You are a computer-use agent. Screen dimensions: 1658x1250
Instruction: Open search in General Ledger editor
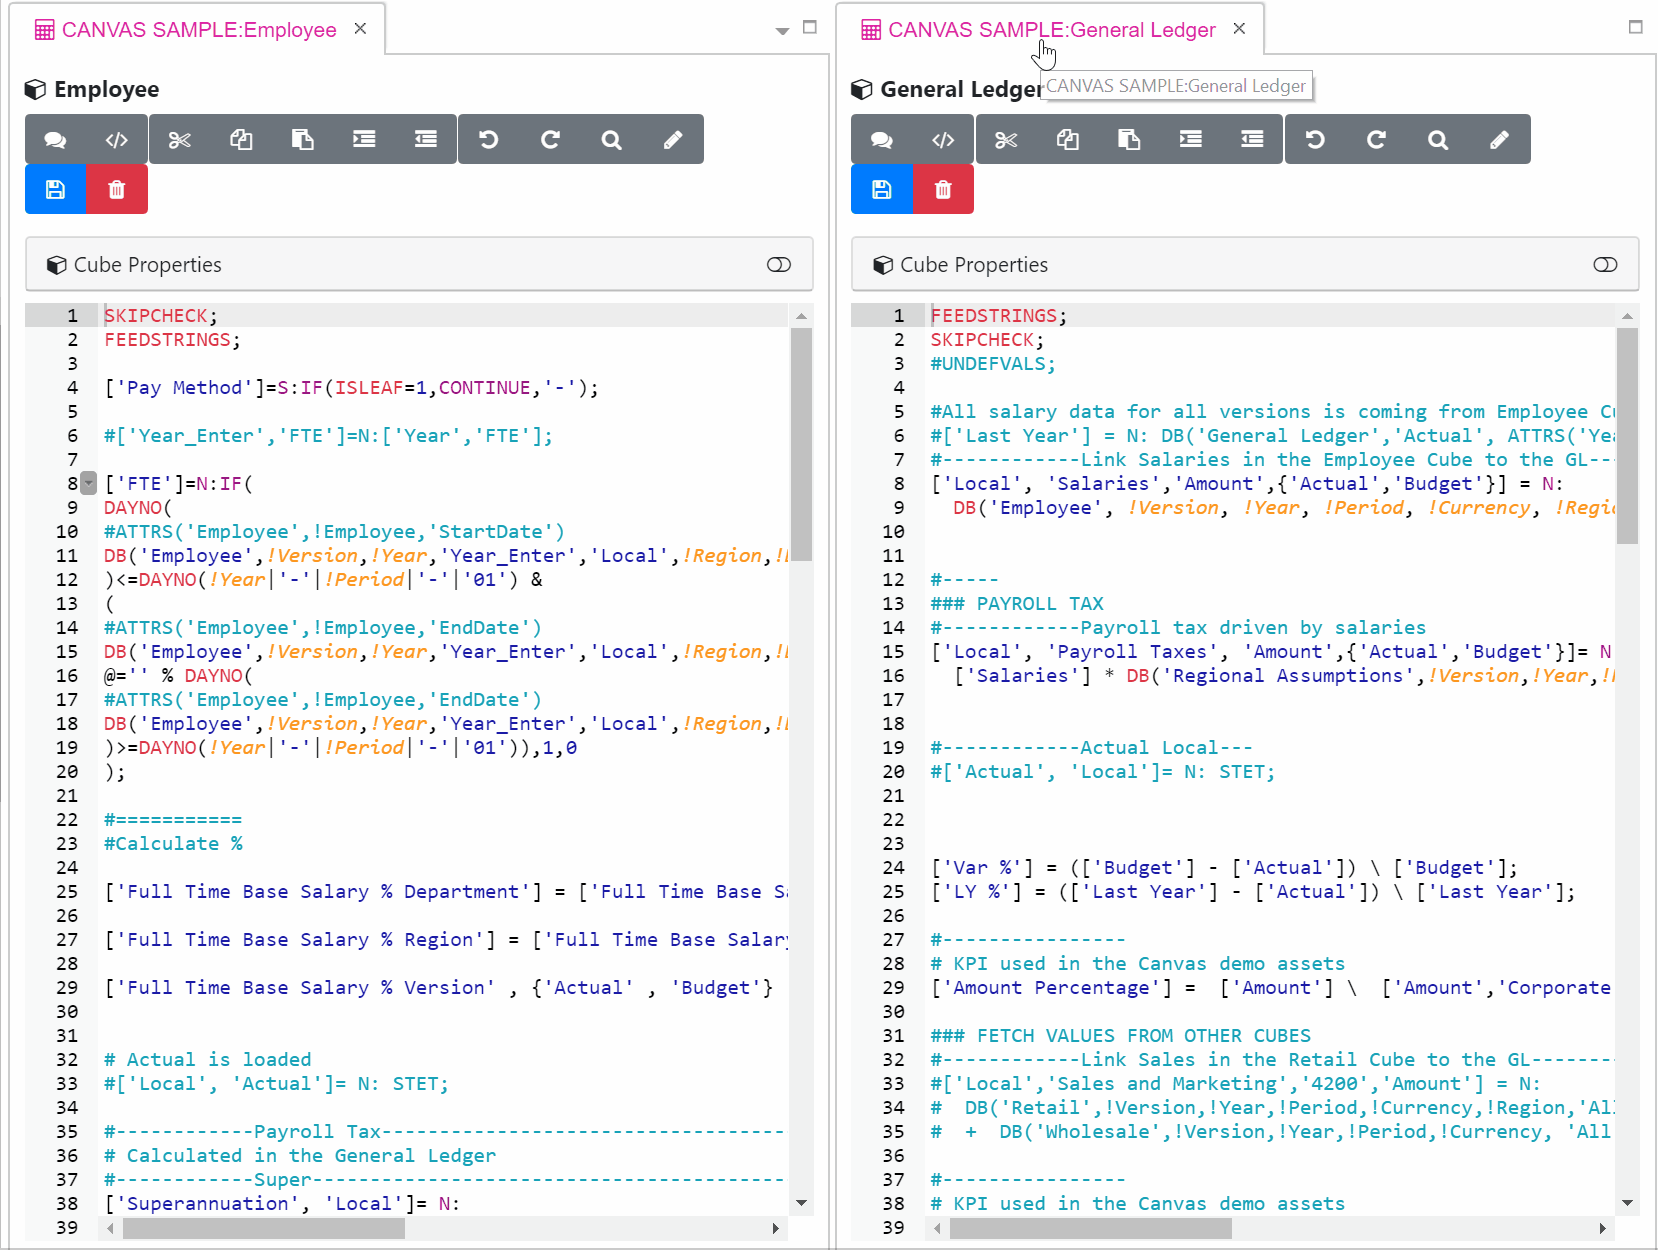point(1438,140)
